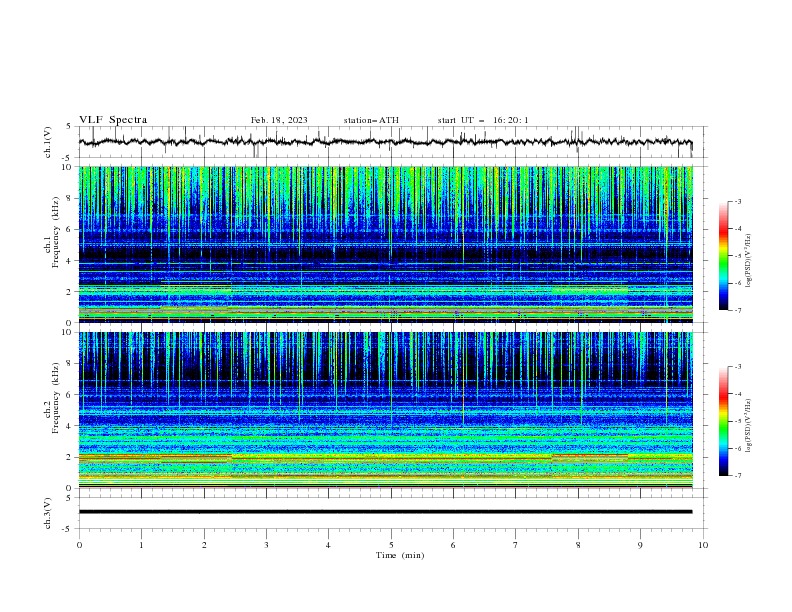
Task: Click time axis tick label "9"
Action: coord(640,545)
